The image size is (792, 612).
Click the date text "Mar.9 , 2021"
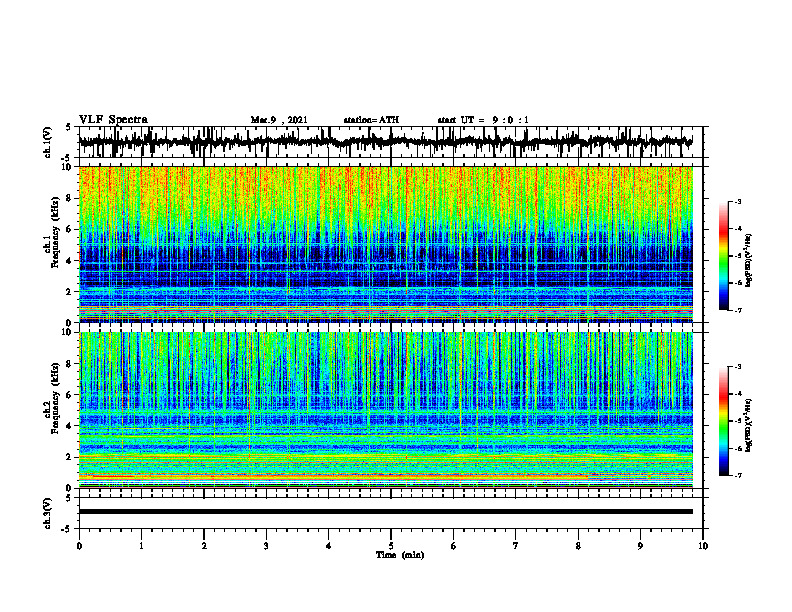click(279, 120)
